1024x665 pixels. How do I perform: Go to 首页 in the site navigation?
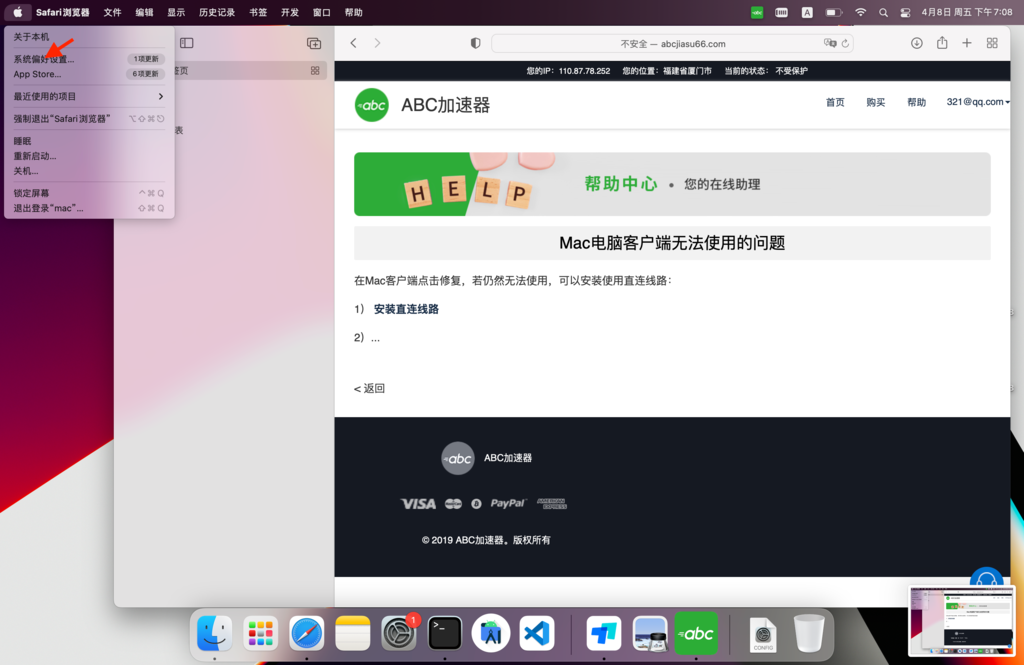pyautogui.click(x=835, y=102)
